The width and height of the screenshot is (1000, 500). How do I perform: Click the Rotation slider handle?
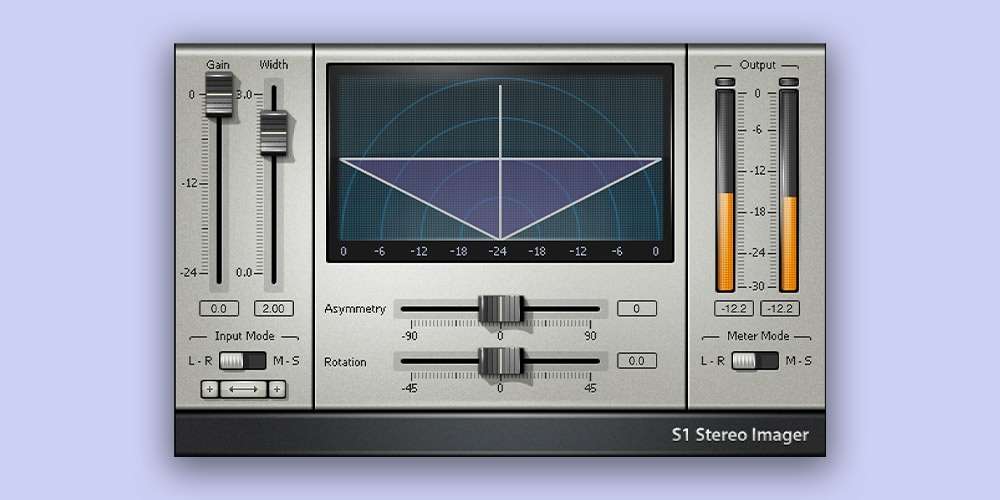click(x=501, y=361)
